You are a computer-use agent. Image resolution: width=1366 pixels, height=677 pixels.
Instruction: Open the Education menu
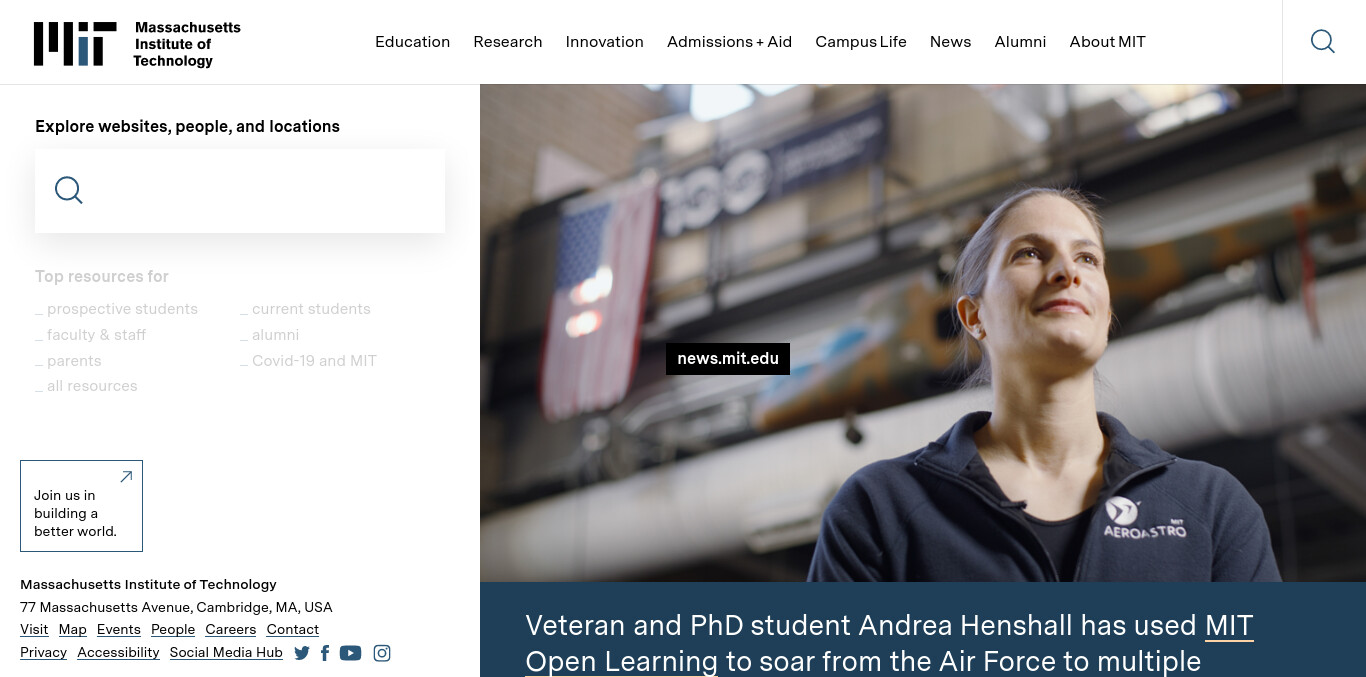[x=413, y=42]
